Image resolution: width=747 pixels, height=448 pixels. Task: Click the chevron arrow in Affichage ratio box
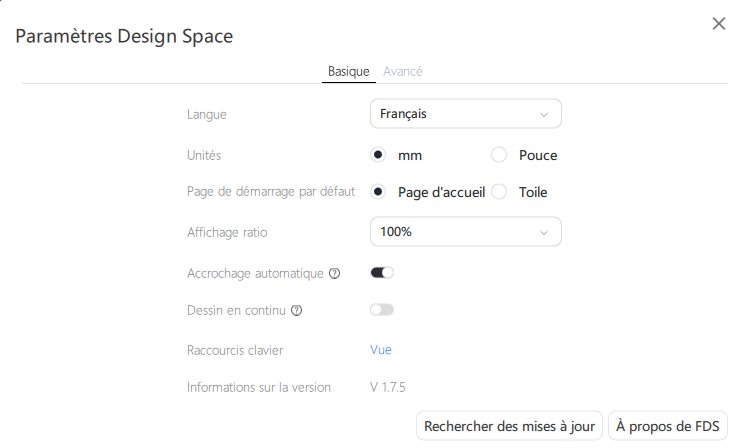click(544, 233)
